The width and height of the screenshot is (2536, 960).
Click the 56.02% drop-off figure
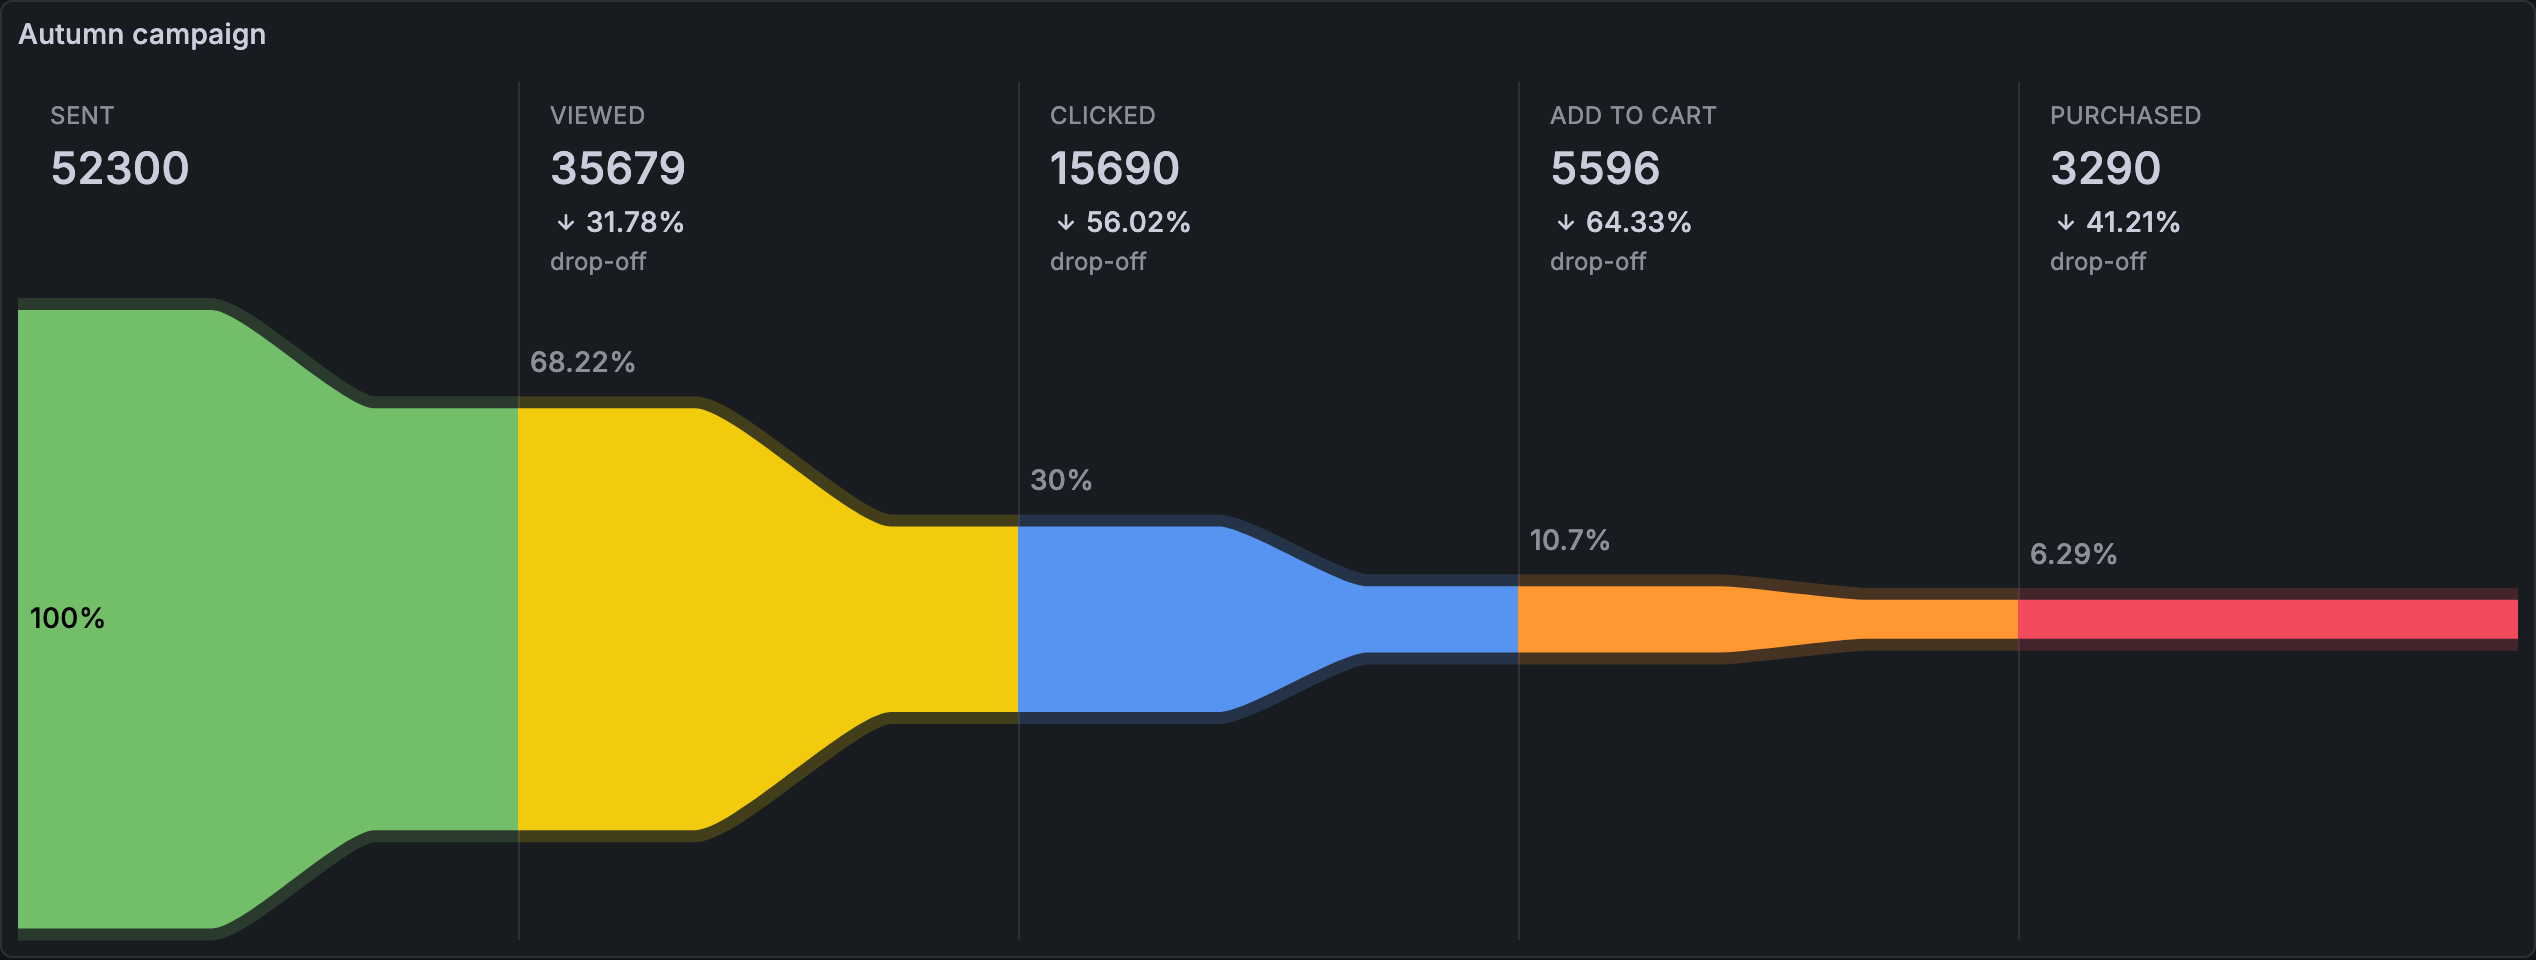1138,222
